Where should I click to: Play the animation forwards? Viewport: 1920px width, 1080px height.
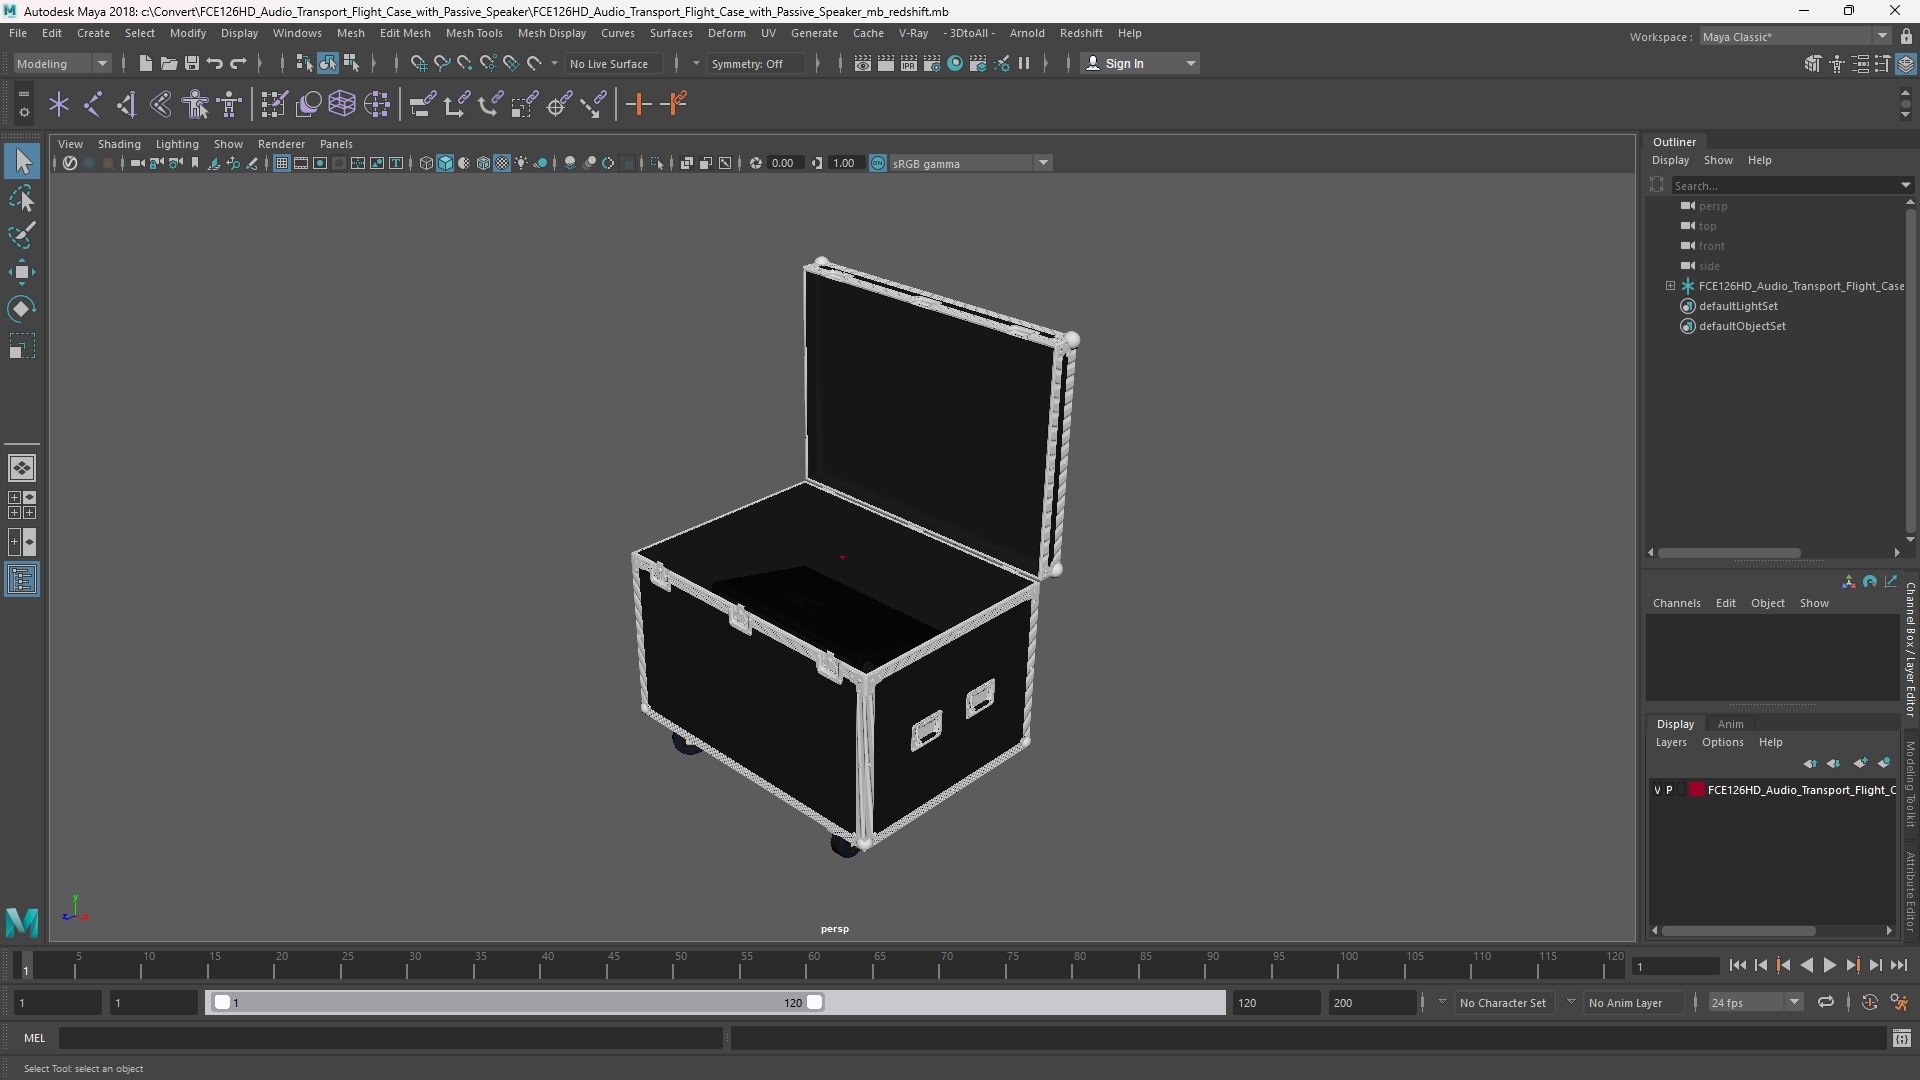click(x=1829, y=965)
